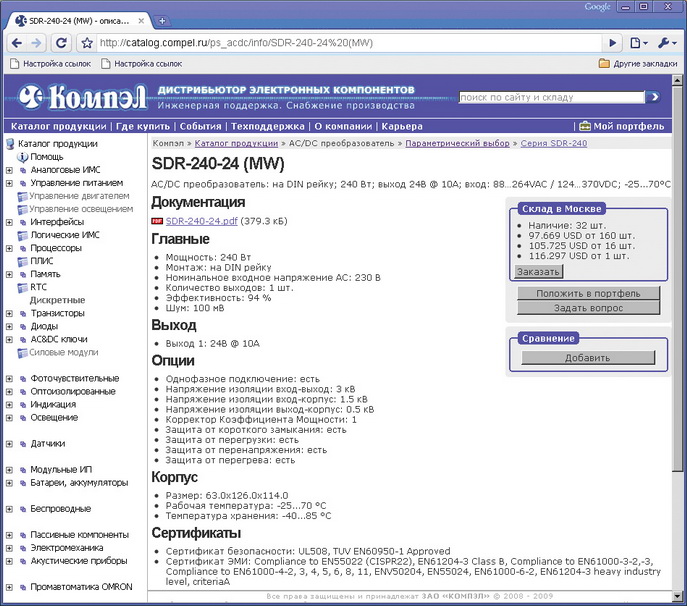Expand the Процессоры tree node
The image size is (687, 606).
[9, 248]
